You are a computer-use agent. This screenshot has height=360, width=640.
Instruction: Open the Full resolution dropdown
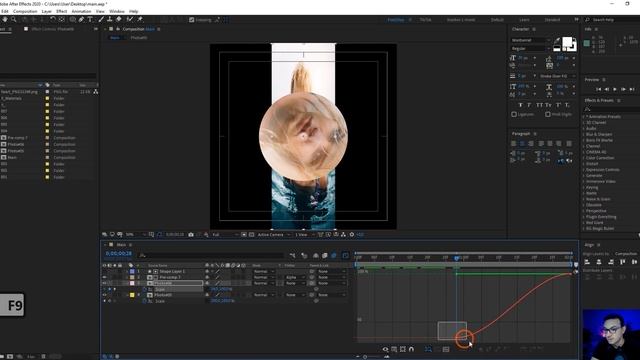(225, 235)
